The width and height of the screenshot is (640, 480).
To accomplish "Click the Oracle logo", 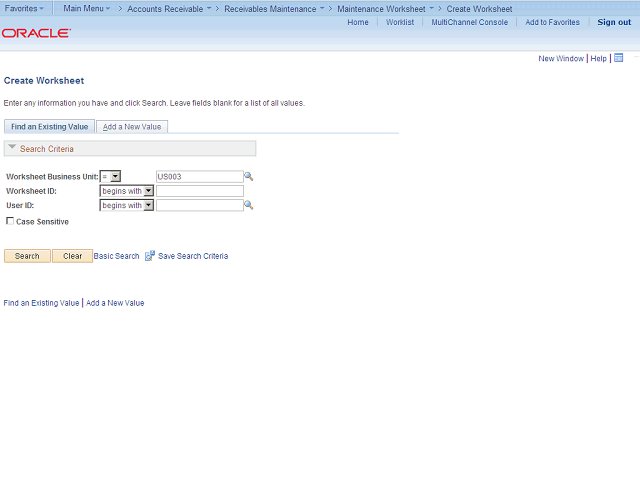I will pyautogui.click(x=36, y=33).
